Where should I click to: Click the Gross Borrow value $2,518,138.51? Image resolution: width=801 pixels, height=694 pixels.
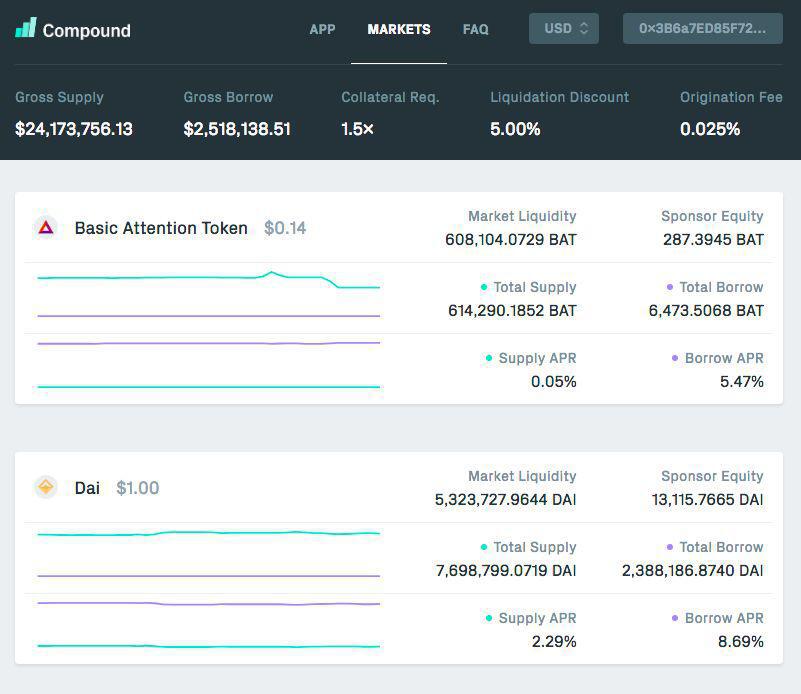(237, 129)
